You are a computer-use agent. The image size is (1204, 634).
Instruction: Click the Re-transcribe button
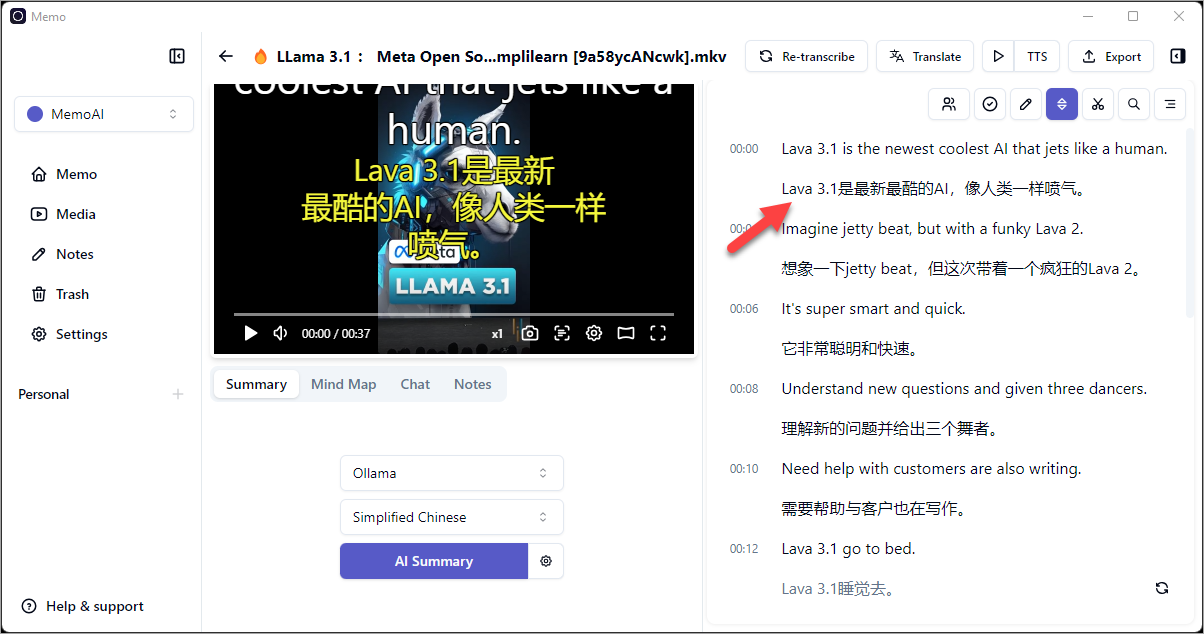pyautogui.click(x=807, y=57)
